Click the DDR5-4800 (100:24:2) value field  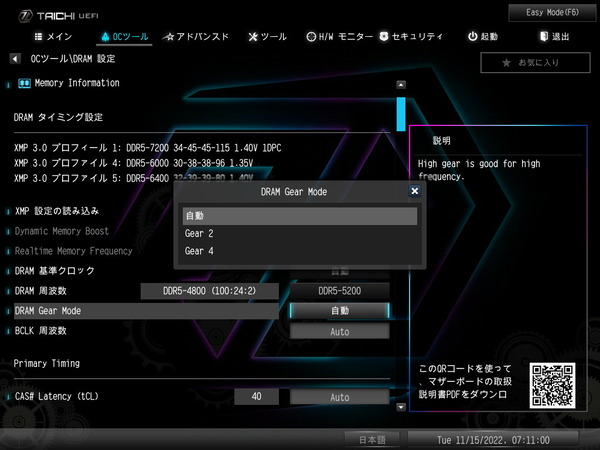pos(209,291)
